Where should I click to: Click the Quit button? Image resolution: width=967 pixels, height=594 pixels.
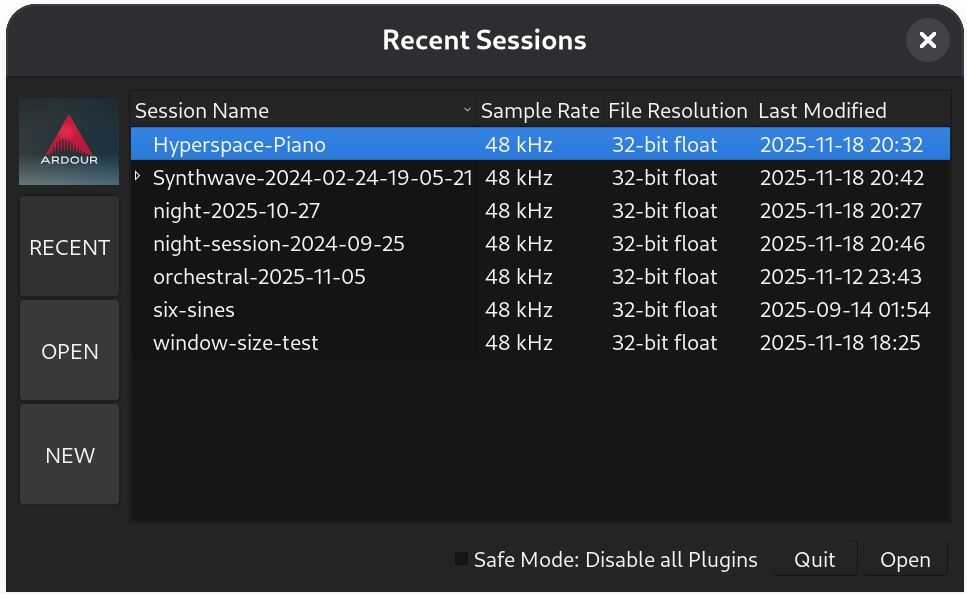click(815, 559)
